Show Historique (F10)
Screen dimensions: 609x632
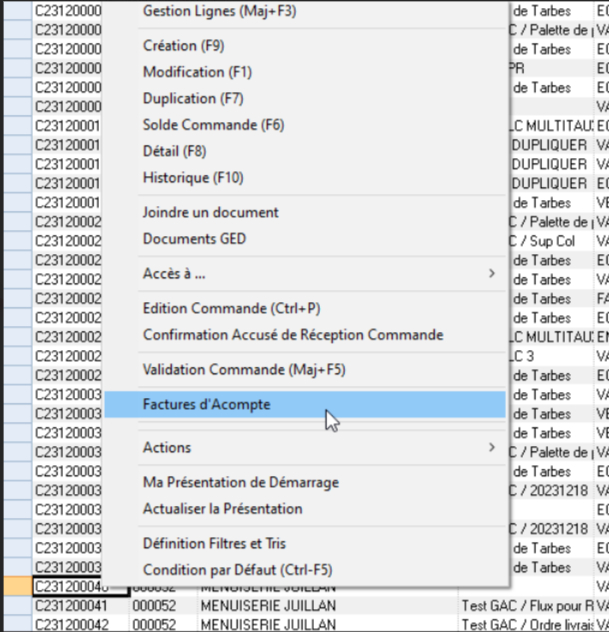pos(193,177)
